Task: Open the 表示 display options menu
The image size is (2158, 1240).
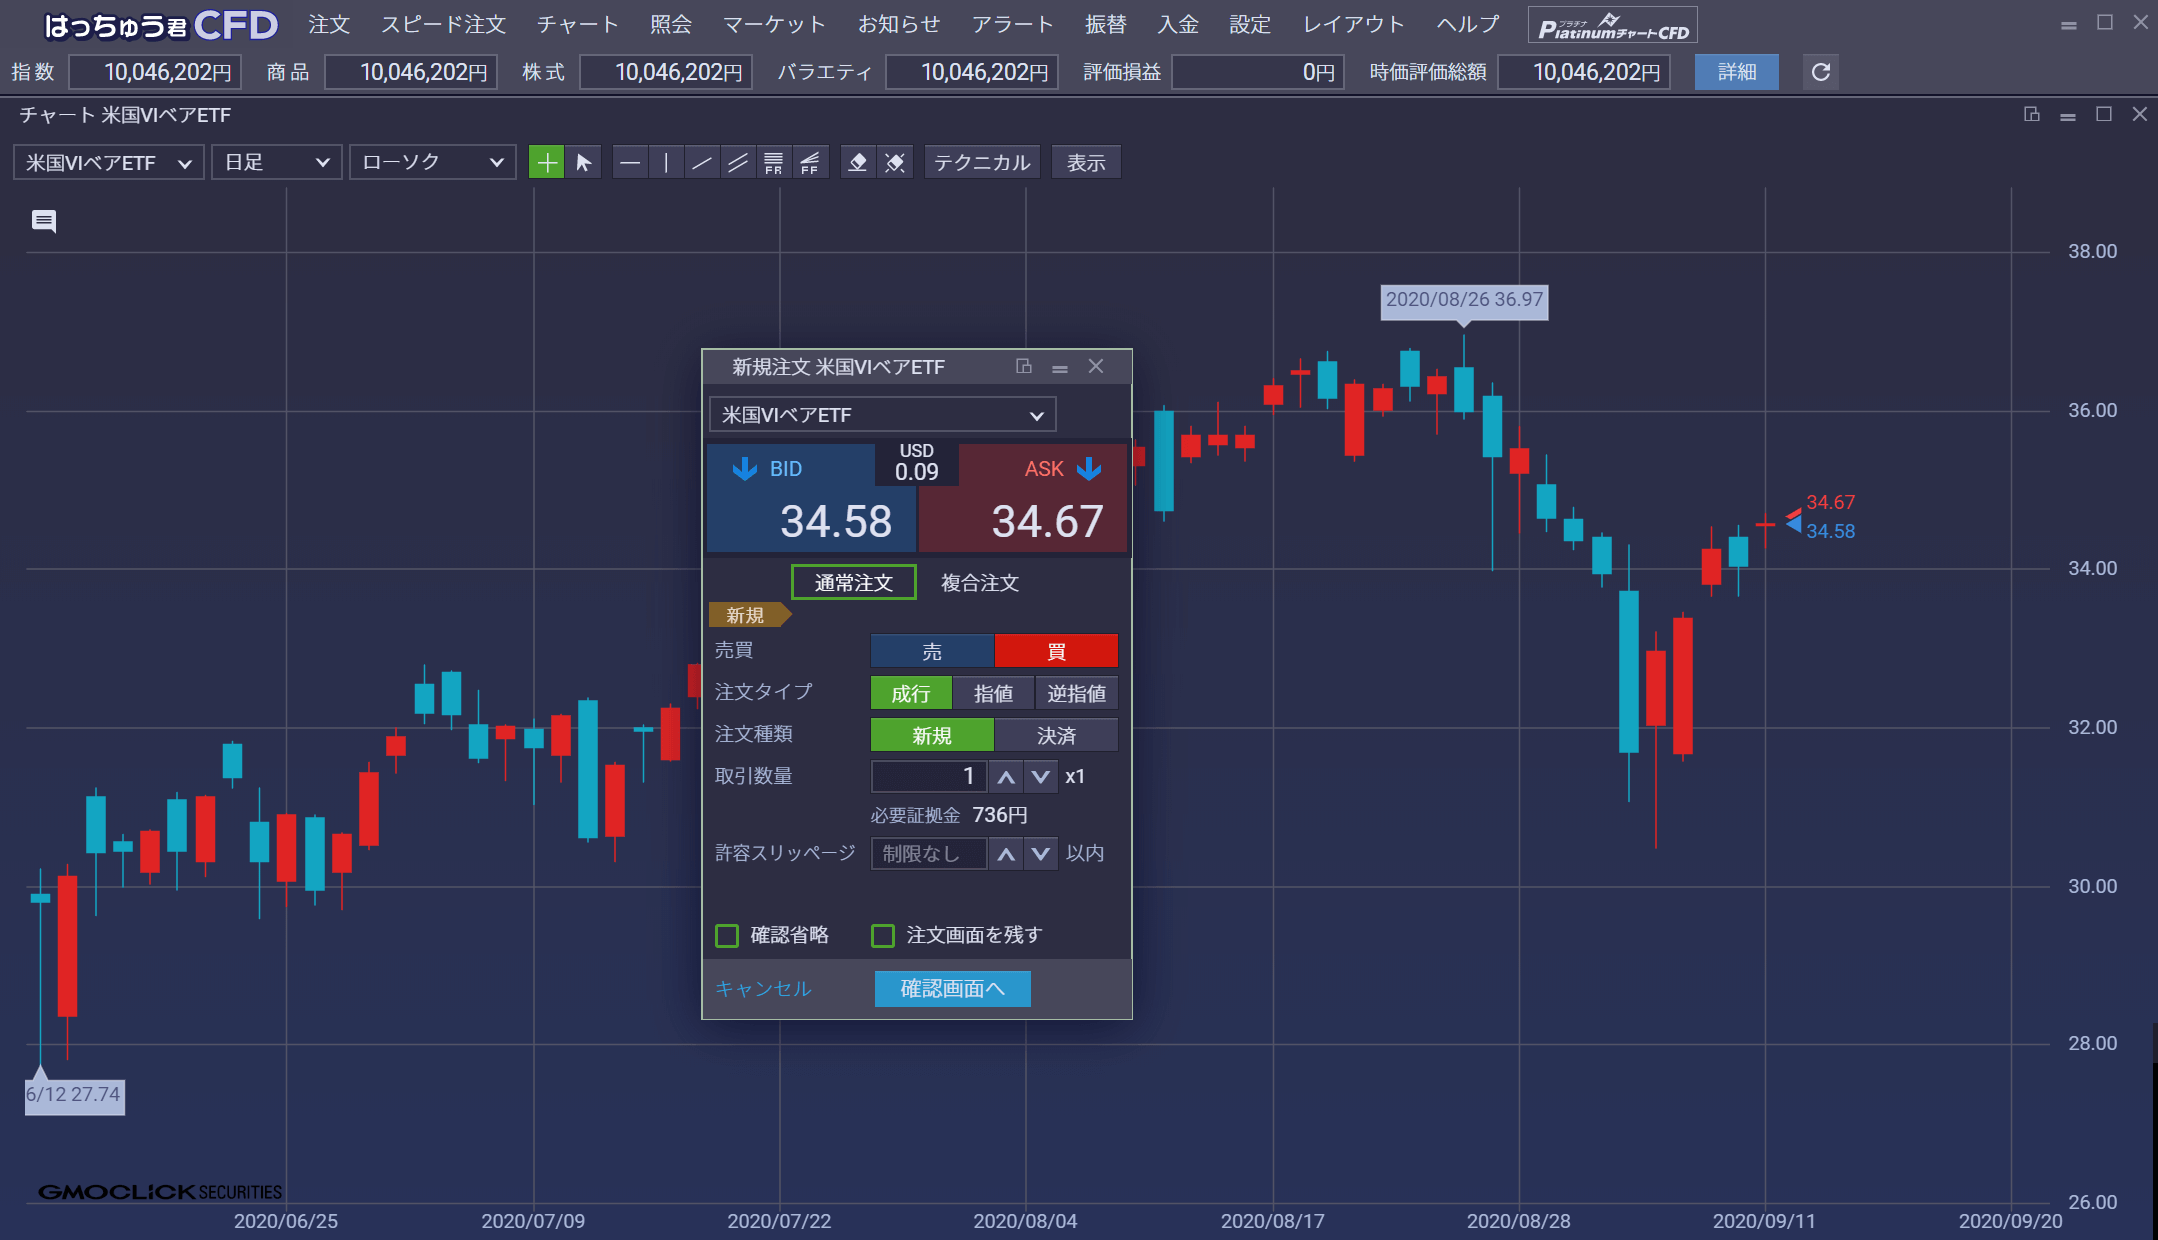Action: (1086, 162)
